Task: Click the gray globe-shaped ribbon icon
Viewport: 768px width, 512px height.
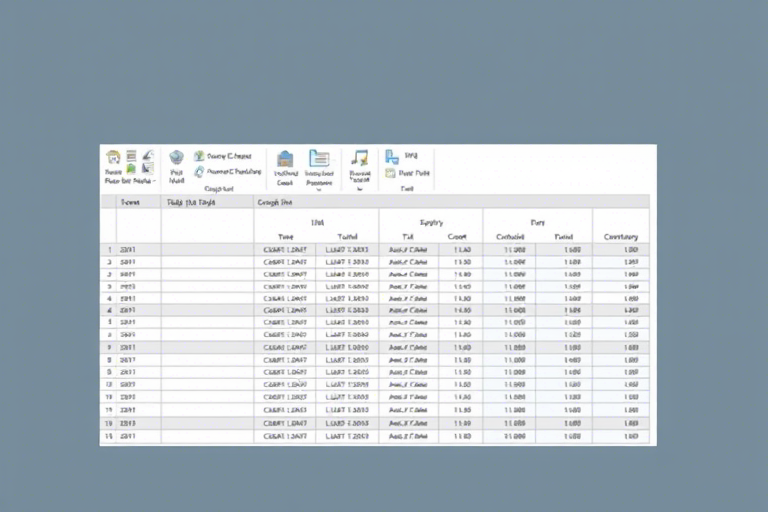Action: pyautogui.click(x=176, y=158)
